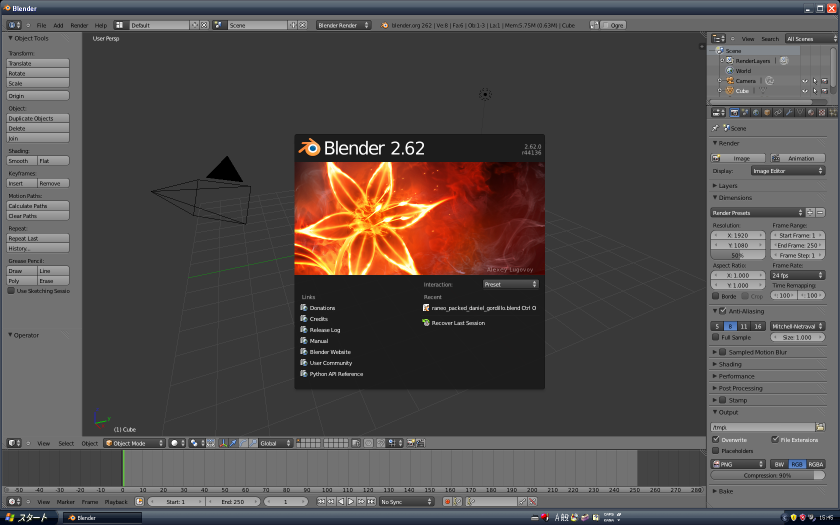The image size is (840, 525).
Task: Enable the Sampled Motion Blur checkbox
Action: coord(723,352)
